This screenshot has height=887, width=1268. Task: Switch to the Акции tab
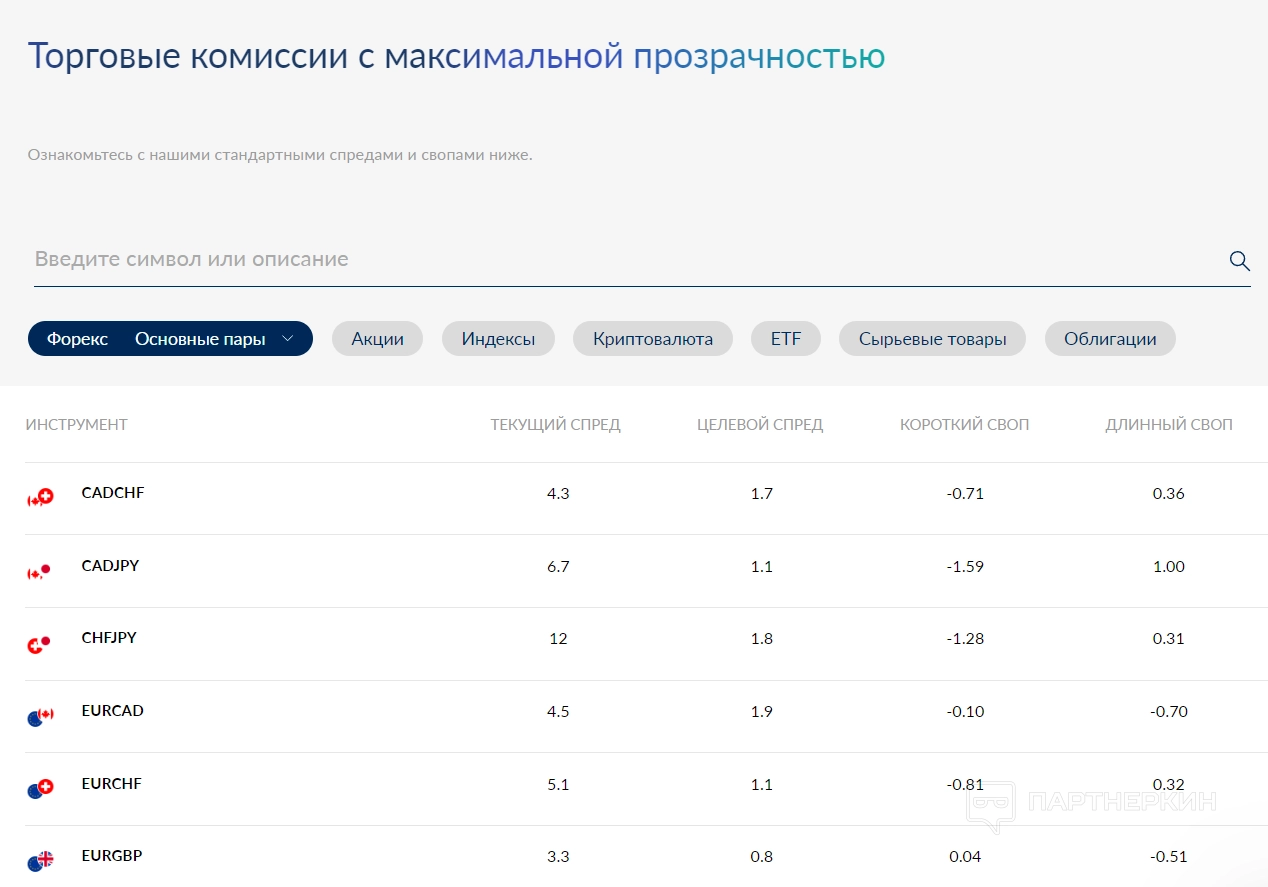pos(377,339)
